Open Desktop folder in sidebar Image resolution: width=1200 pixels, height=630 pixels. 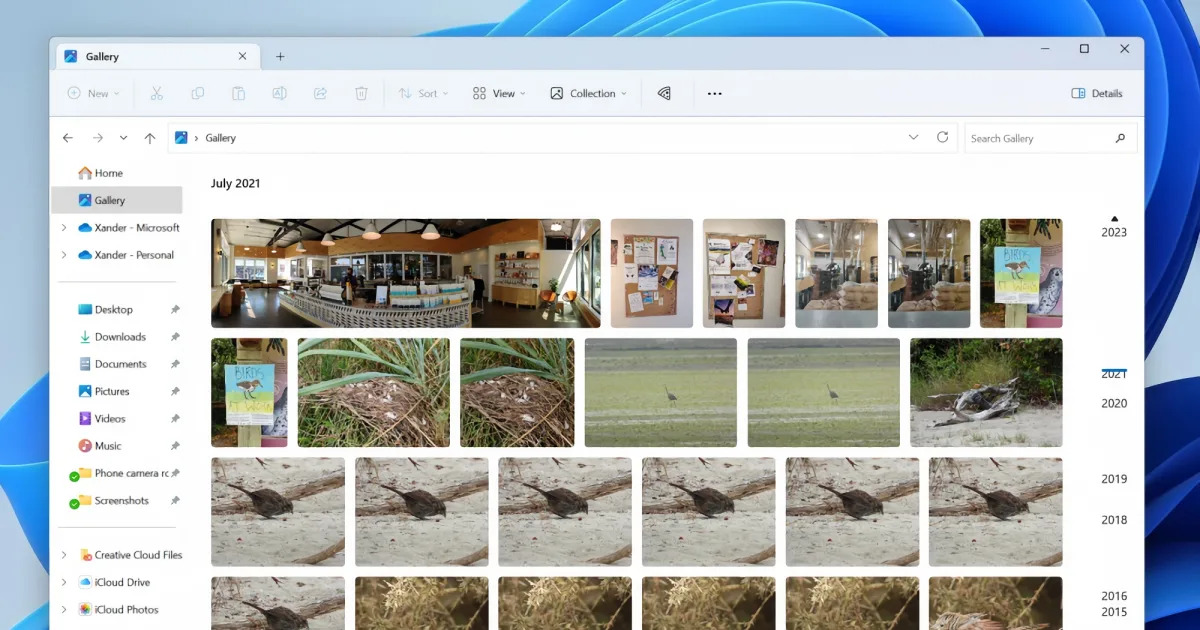pyautogui.click(x=116, y=310)
